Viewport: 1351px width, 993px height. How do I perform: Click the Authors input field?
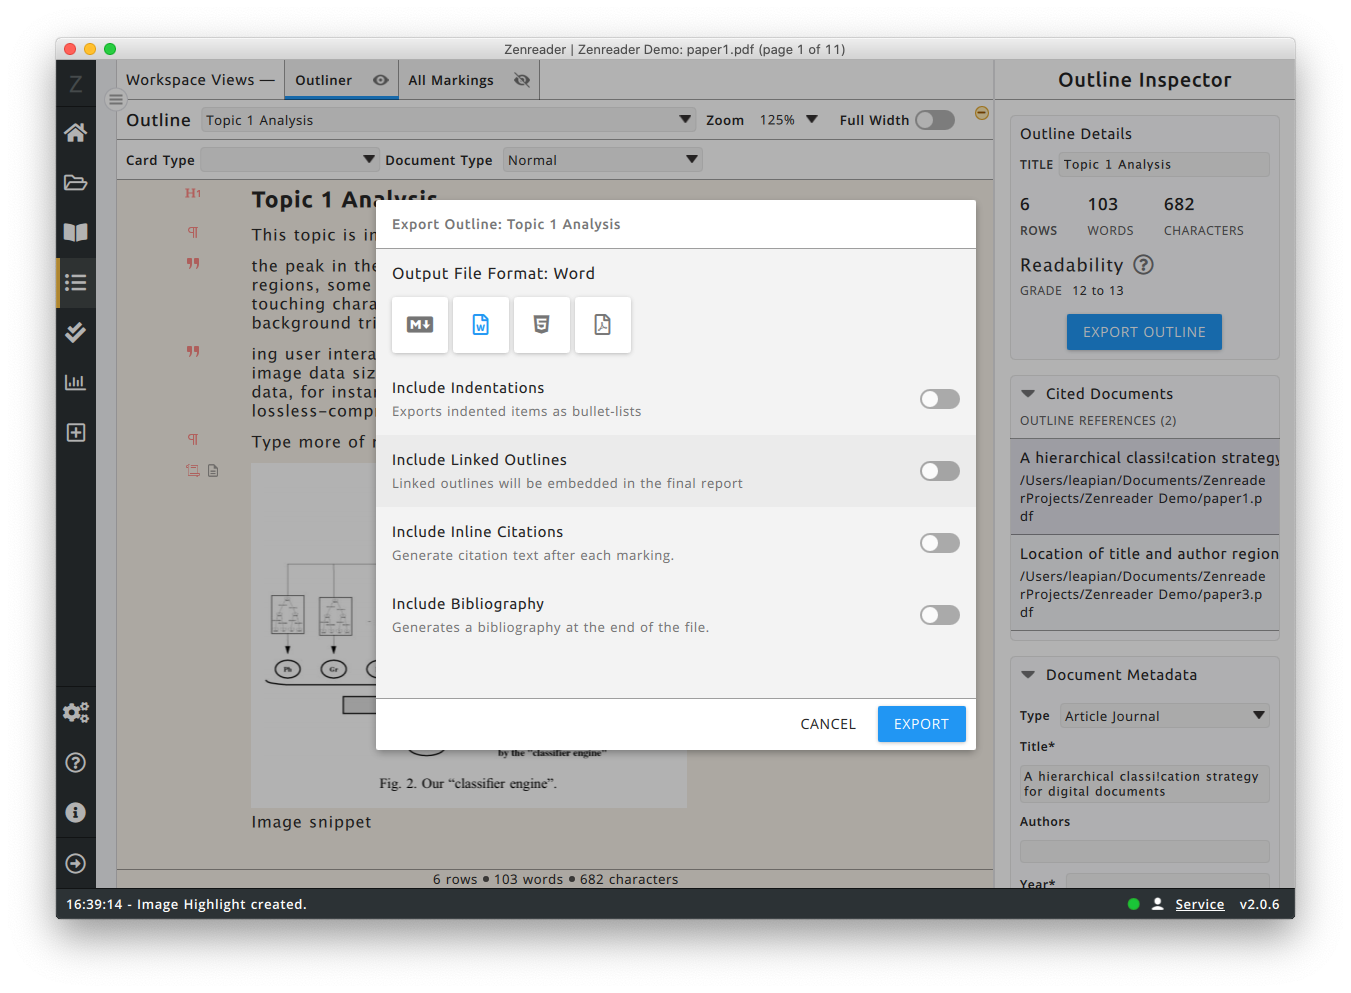point(1144,851)
